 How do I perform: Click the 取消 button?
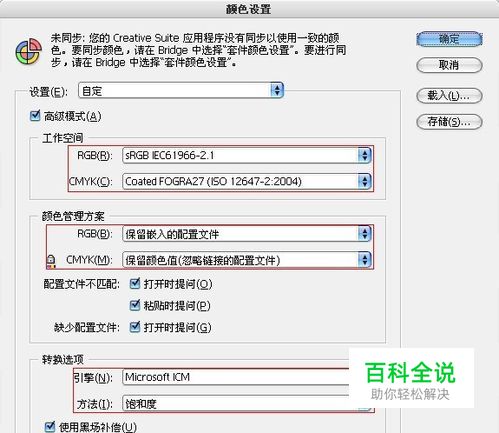tap(449, 65)
